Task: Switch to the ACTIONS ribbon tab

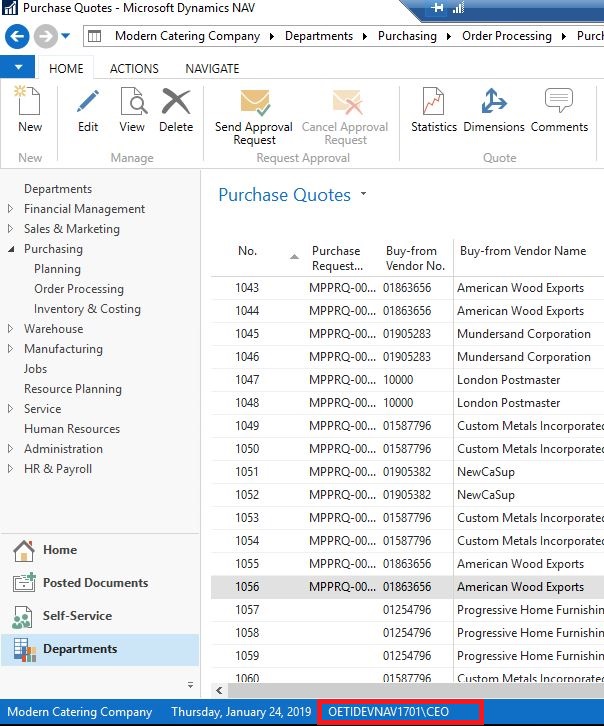Action: 134,69
